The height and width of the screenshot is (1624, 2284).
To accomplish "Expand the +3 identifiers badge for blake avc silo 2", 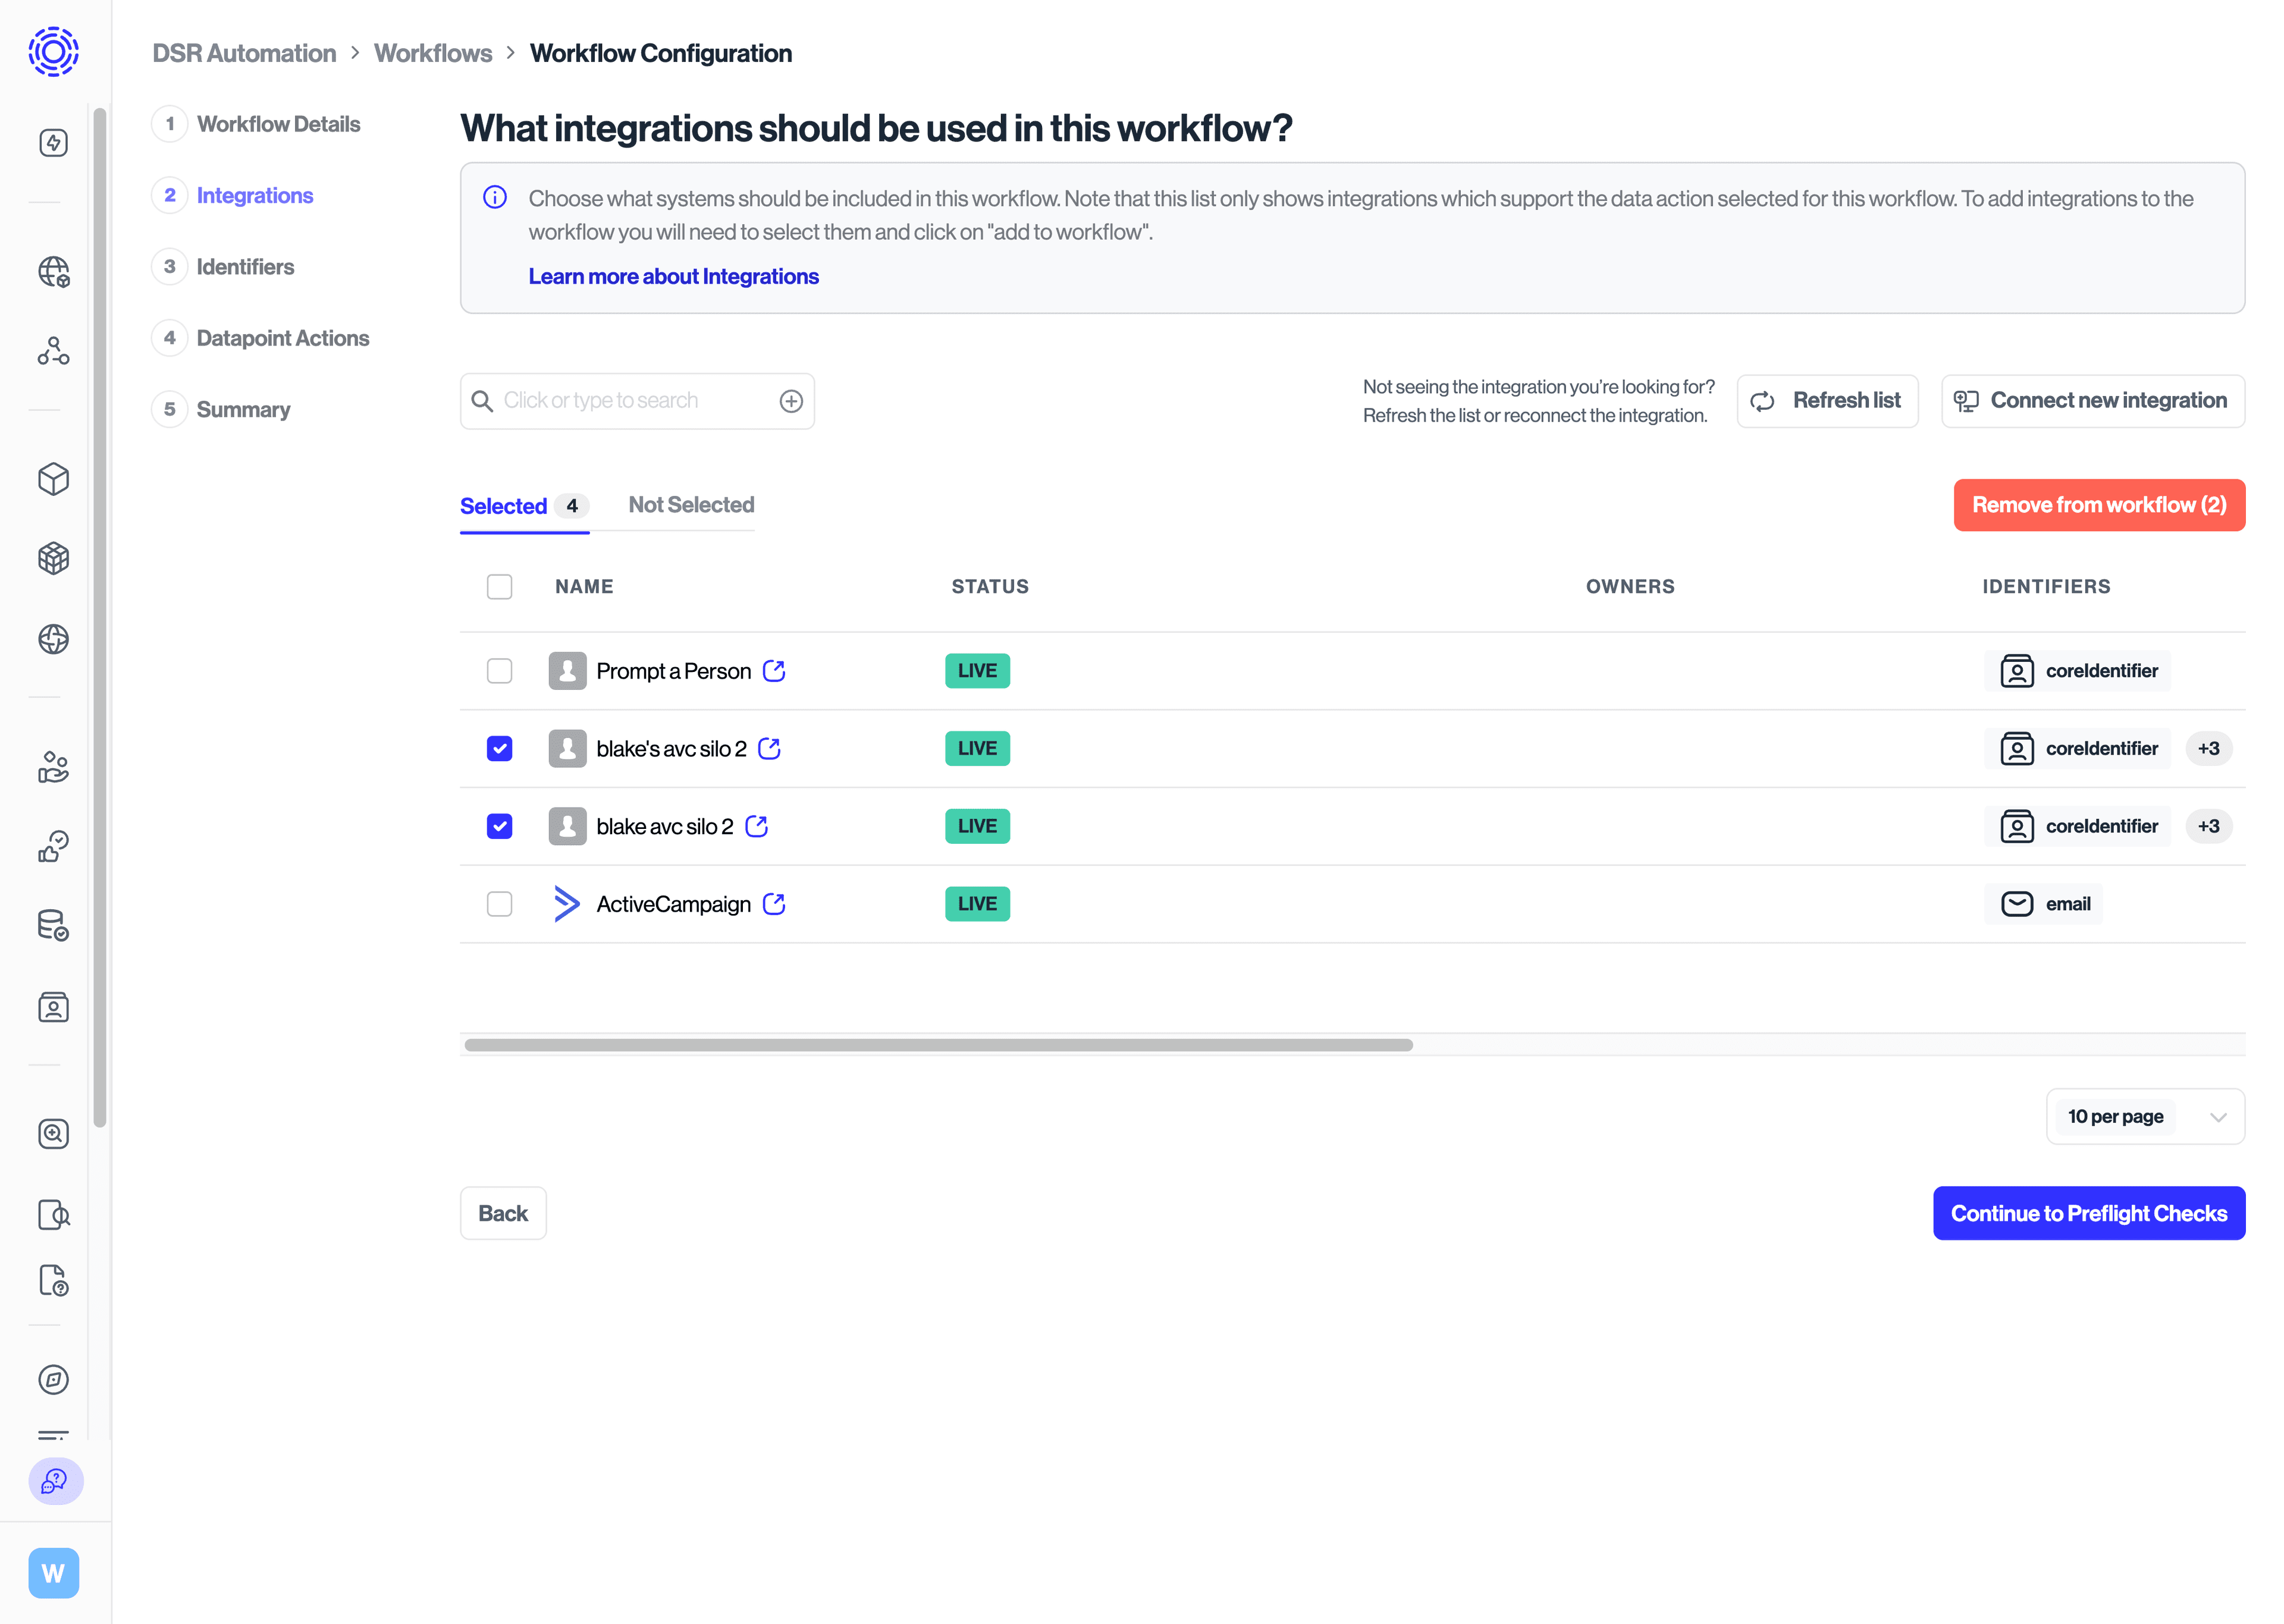I will point(2209,825).
